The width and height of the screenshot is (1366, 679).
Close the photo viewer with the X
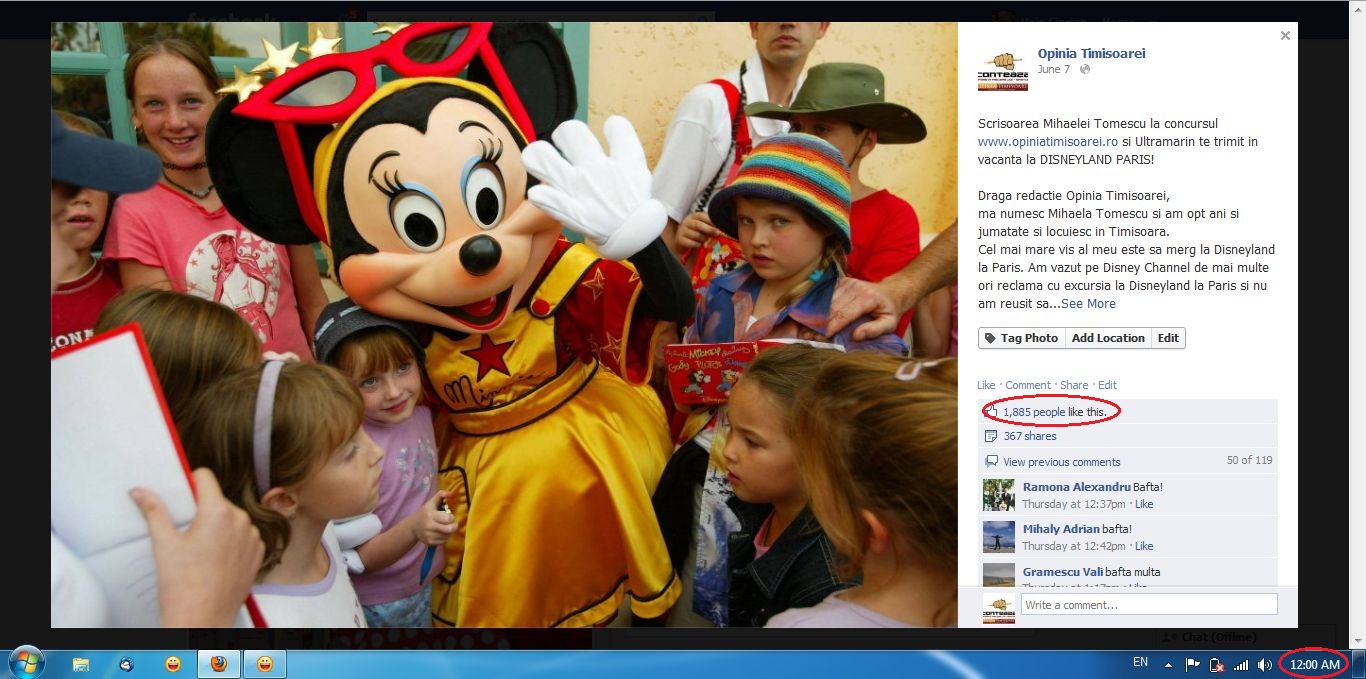click(x=1285, y=36)
